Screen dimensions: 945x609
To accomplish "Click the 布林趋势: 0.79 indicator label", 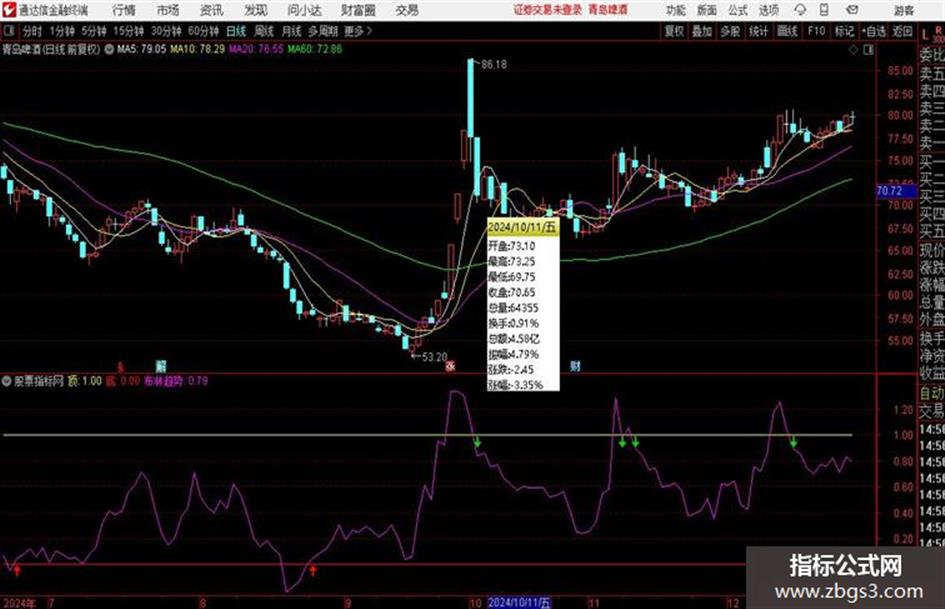I will 176,381.
